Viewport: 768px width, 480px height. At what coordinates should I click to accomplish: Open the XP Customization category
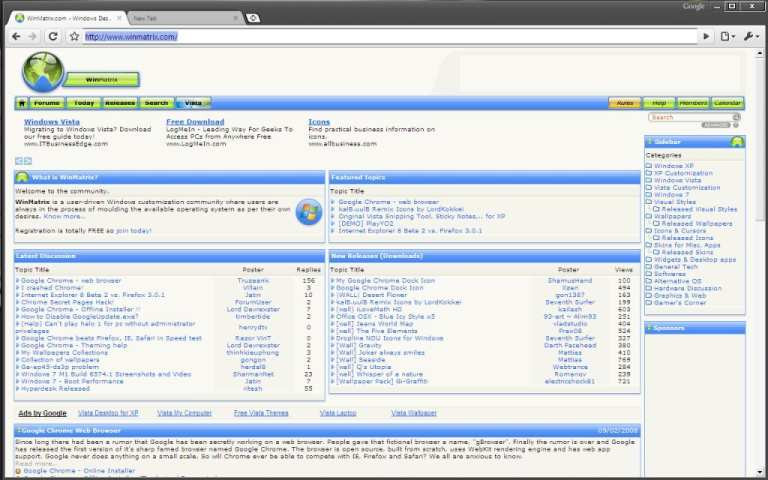click(683, 173)
